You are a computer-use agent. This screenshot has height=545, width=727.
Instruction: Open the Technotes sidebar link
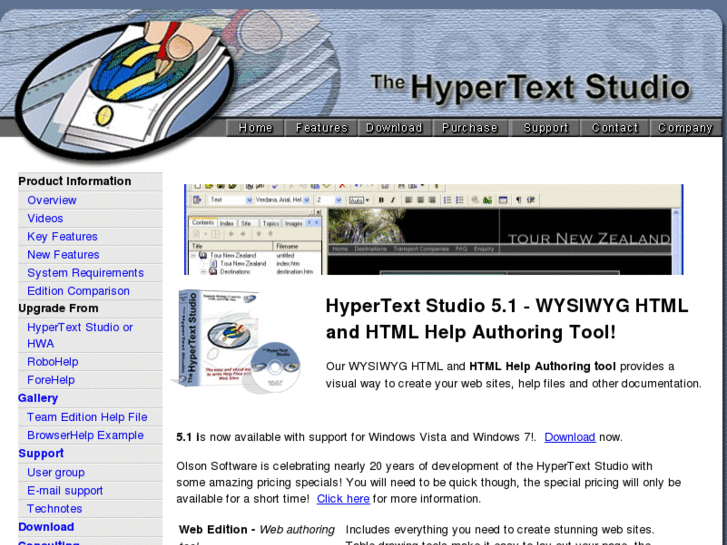click(54, 508)
